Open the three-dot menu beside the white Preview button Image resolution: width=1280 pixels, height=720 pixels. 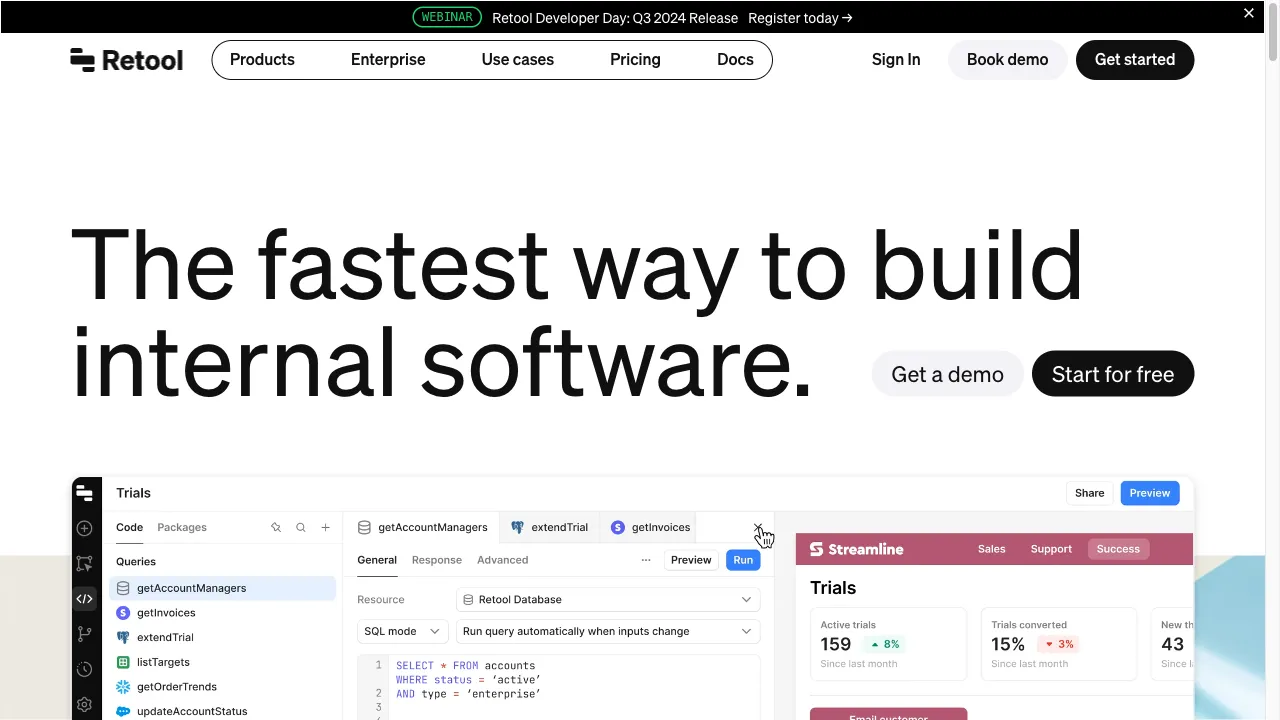coord(646,560)
